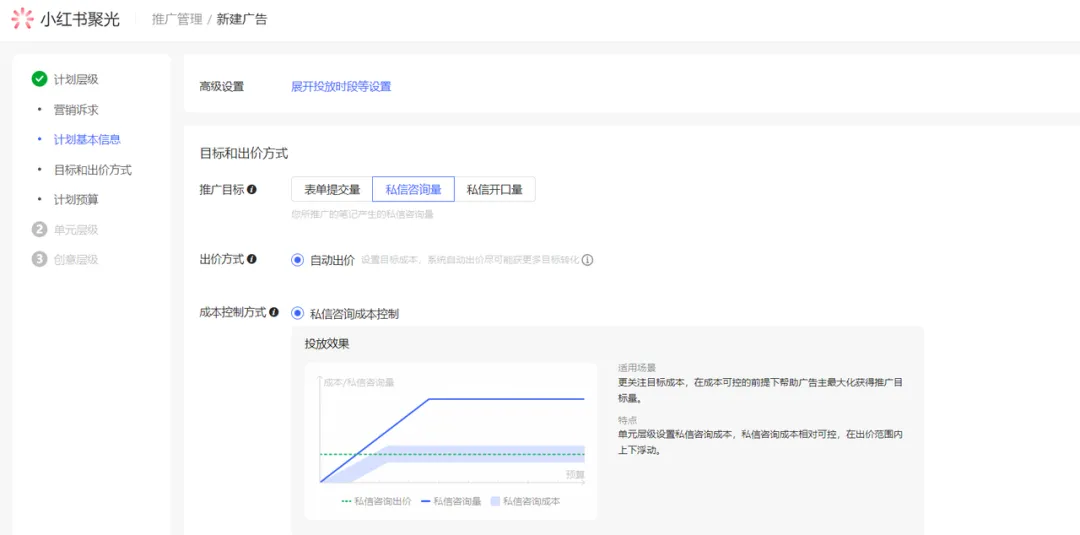Choose 私信咨询量 as the promotion goal
Image resolution: width=1080 pixels, height=535 pixels.
tap(413, 189)
